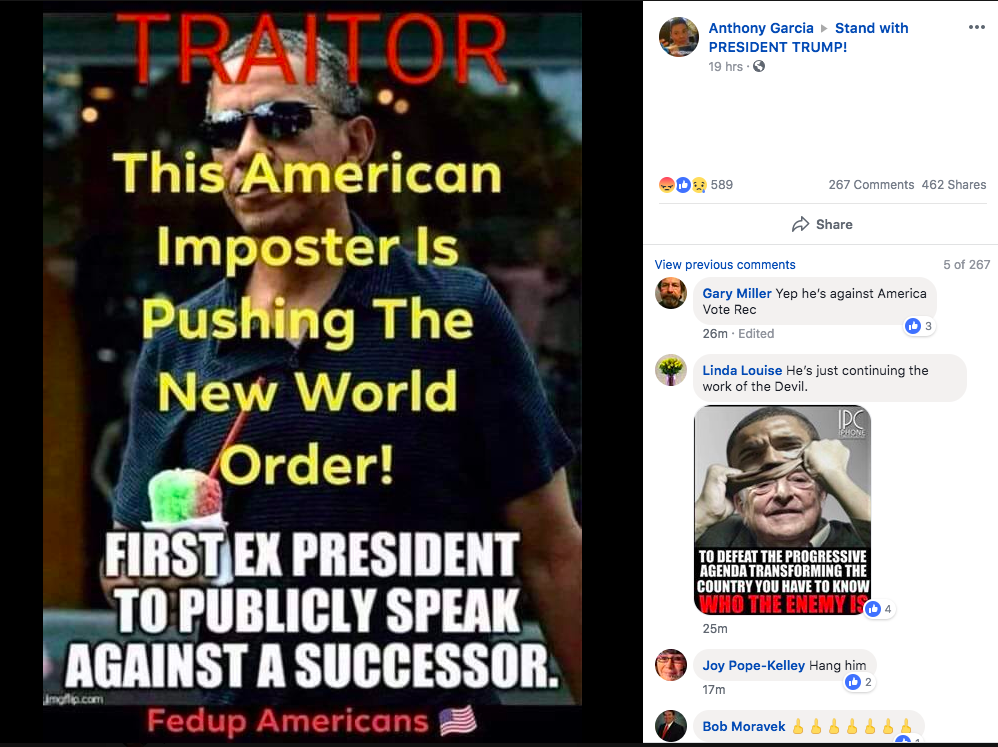The width and height of the screenshot is (998, 747).
Task: Open Linda Louise's flower avatar
Action: (x=671, y=370)
